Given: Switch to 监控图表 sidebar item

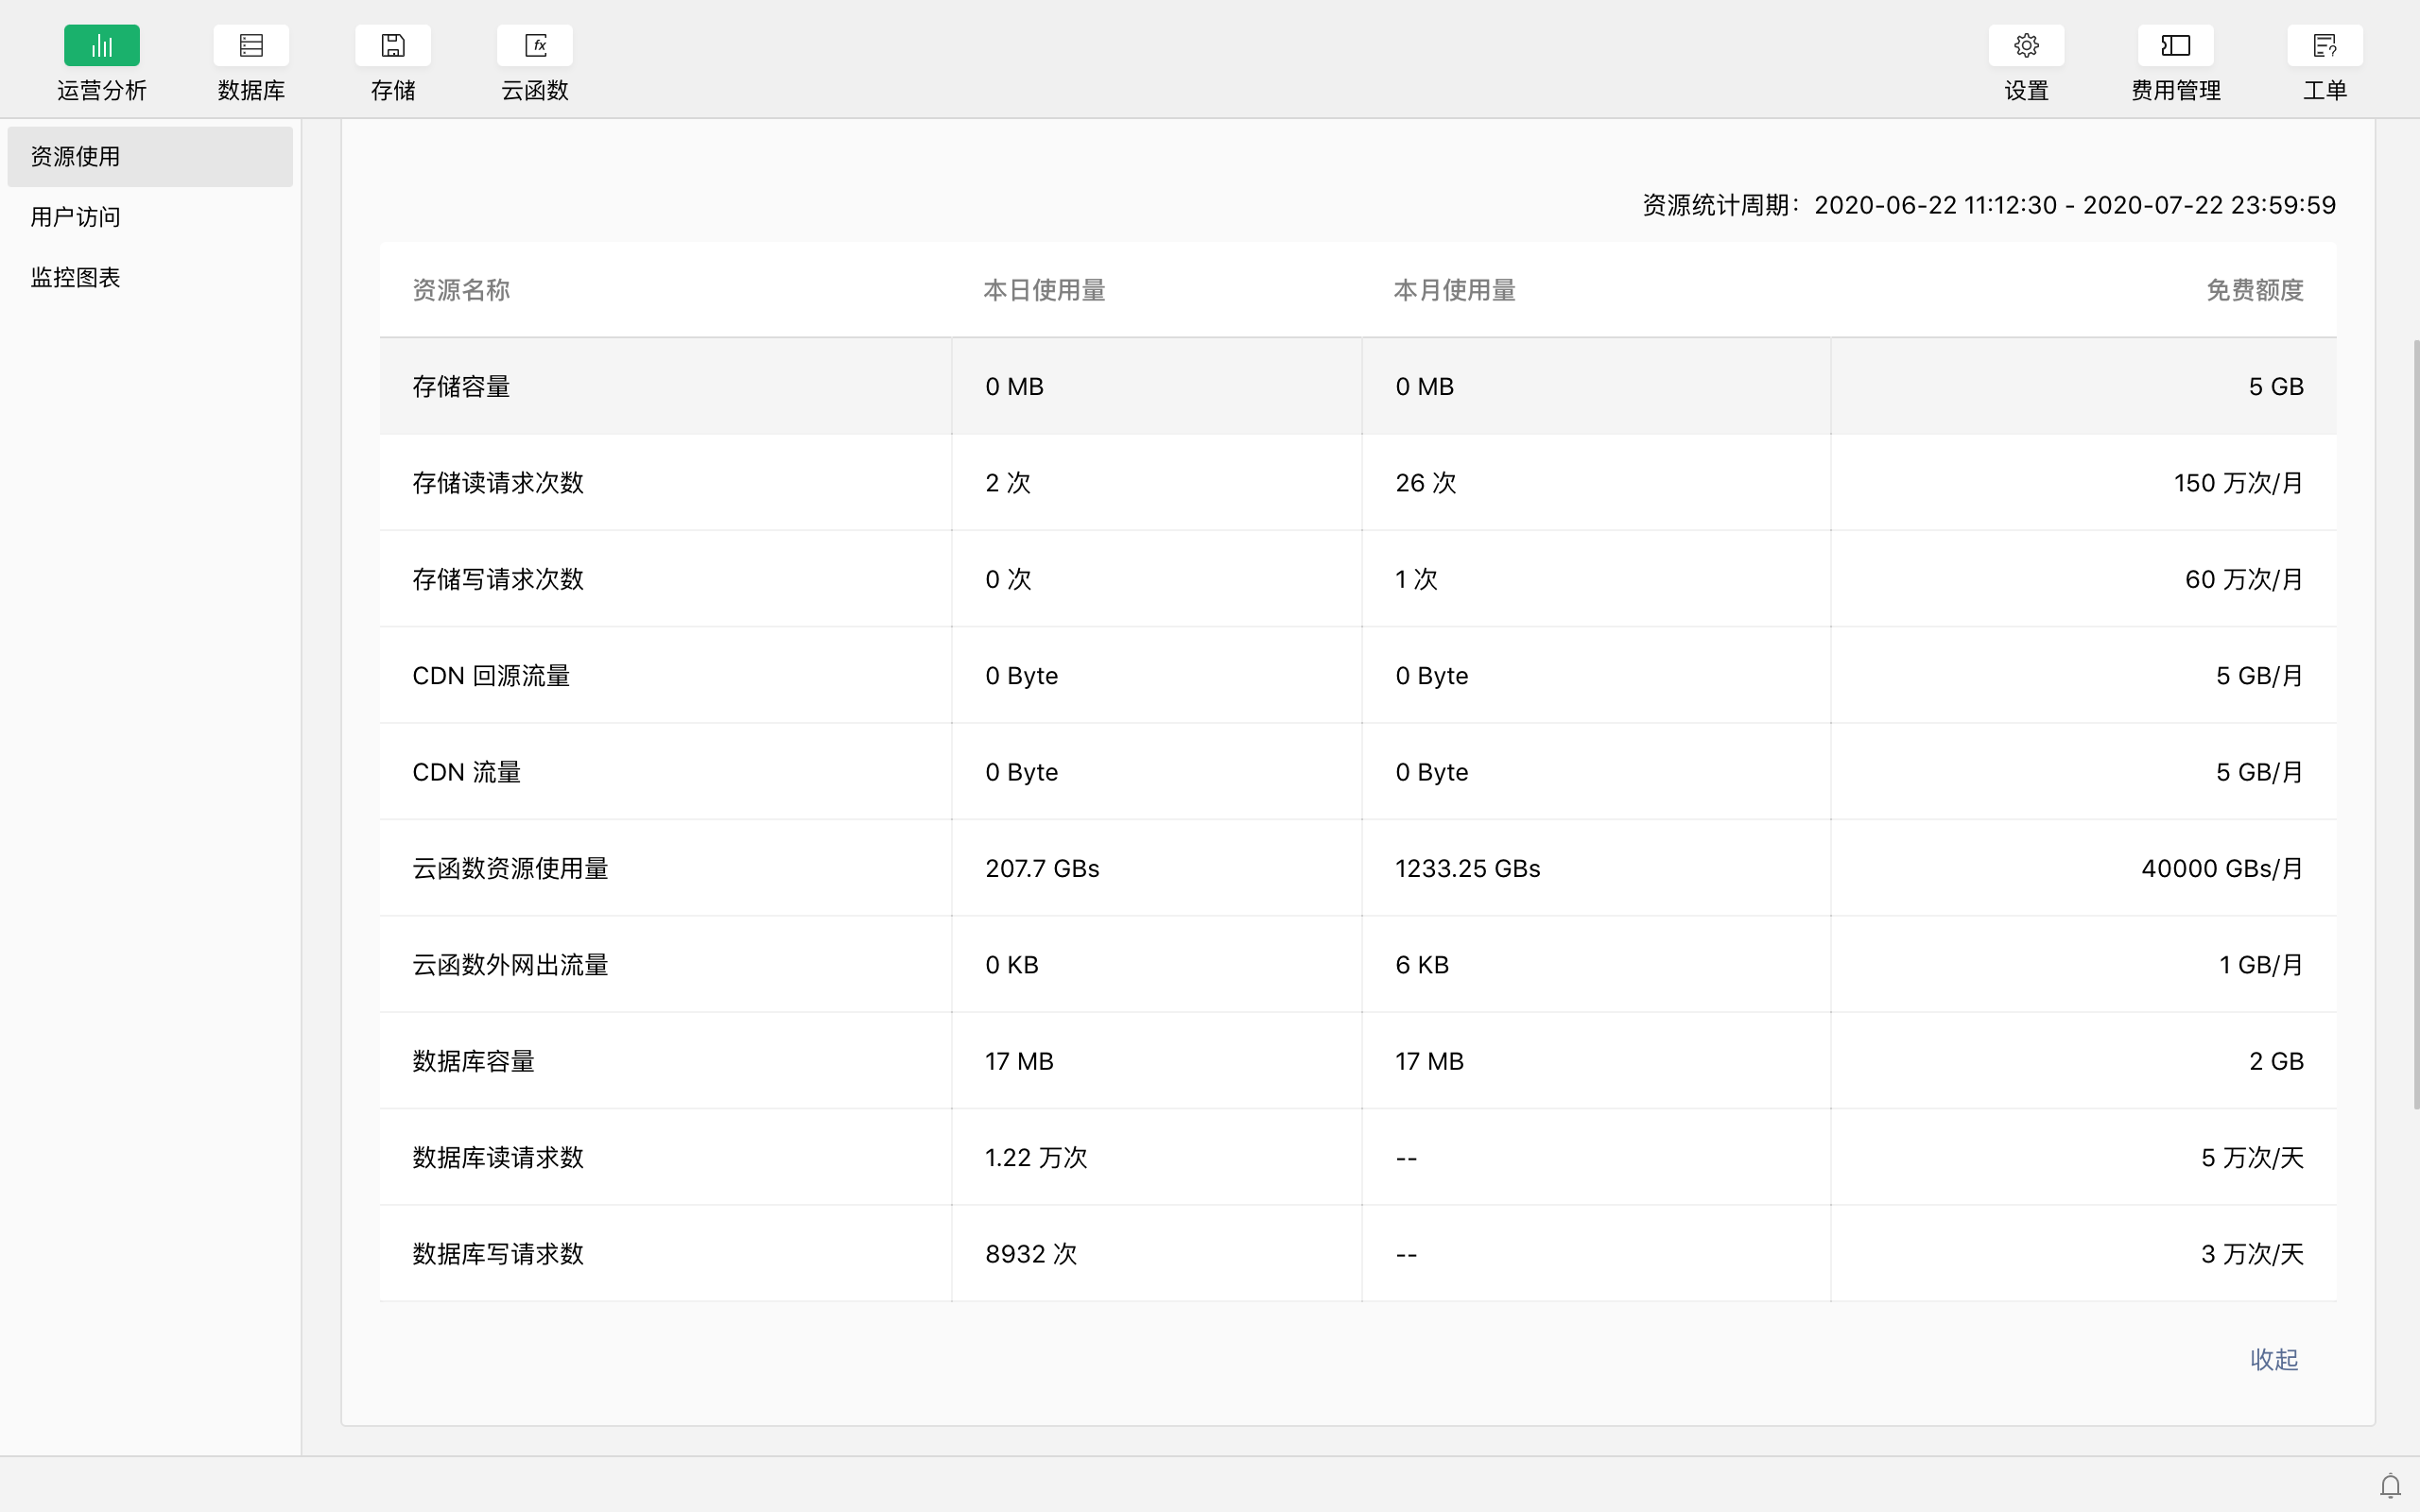Looking at the screenshot, I should [x=76, y=277].
